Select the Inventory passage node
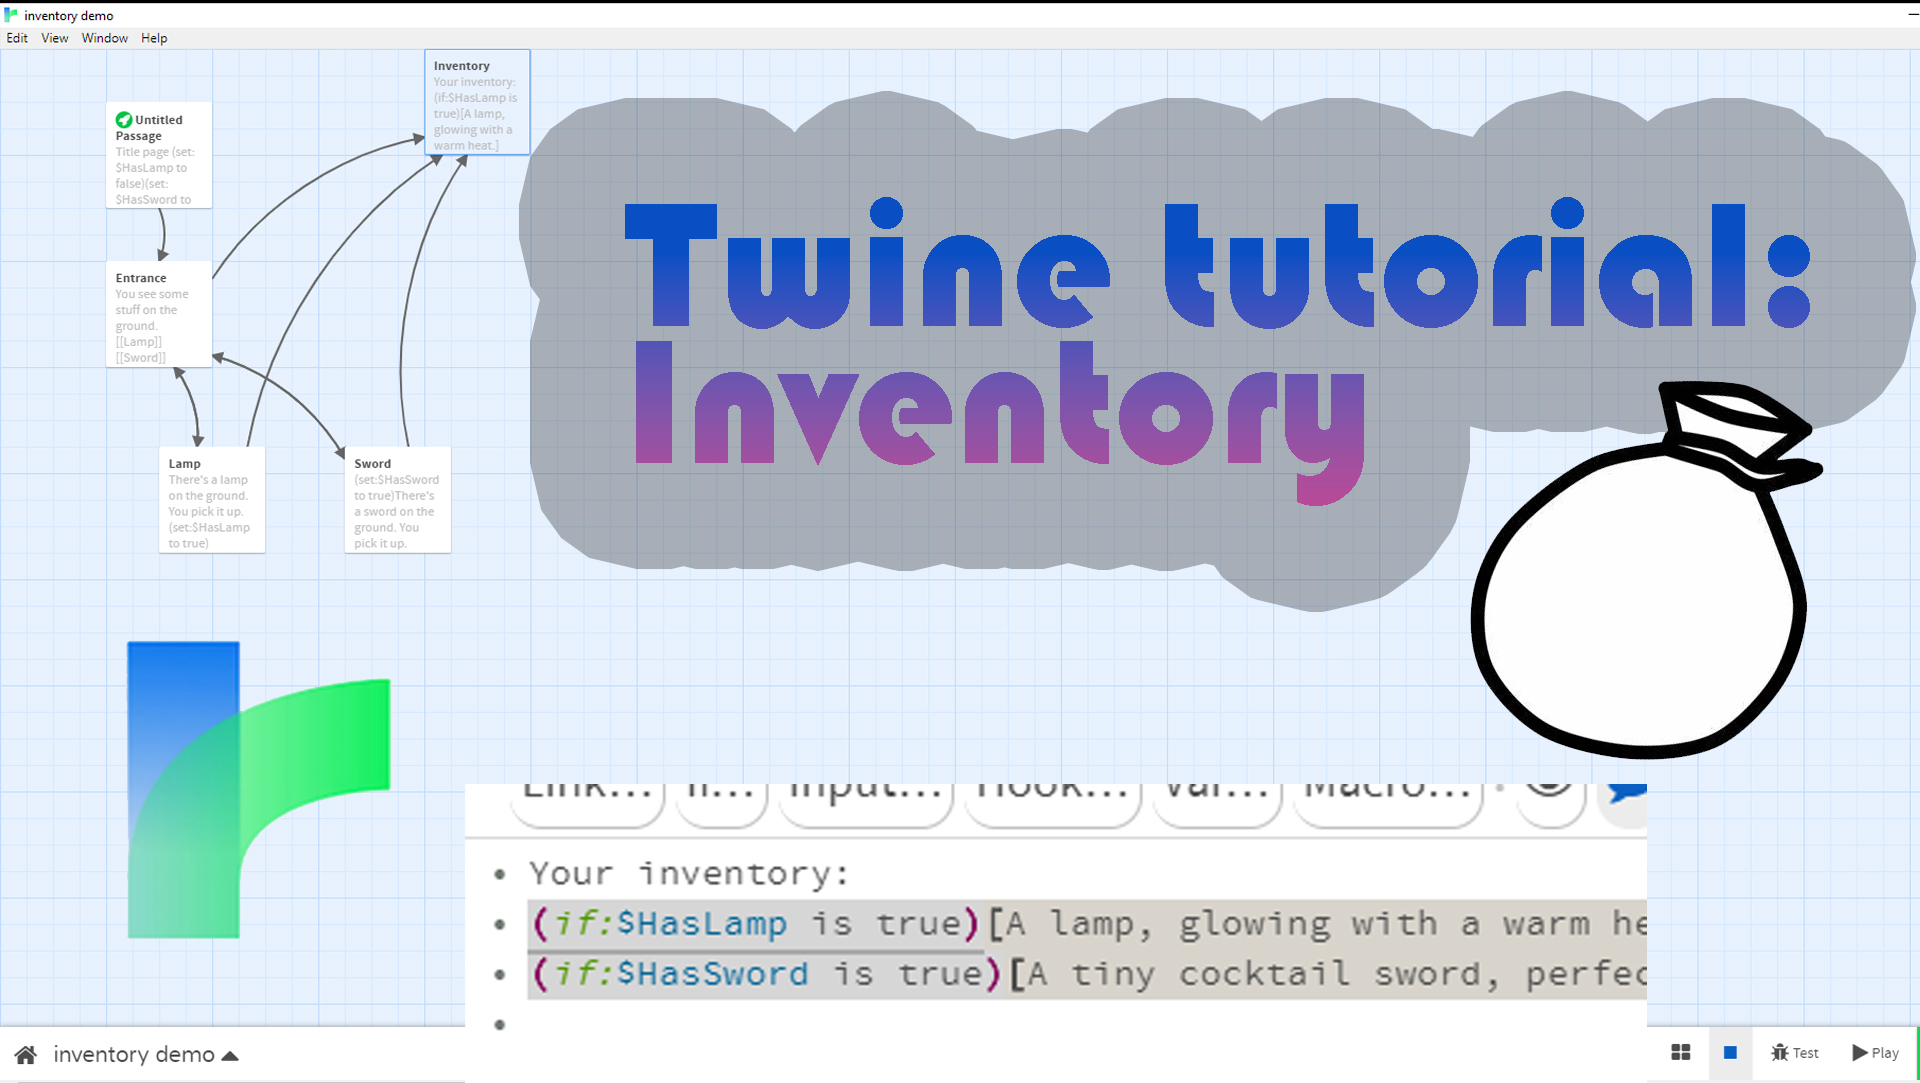This screenshot has height=1083, width=1920. pyautogui.click(x=477, y=101)
